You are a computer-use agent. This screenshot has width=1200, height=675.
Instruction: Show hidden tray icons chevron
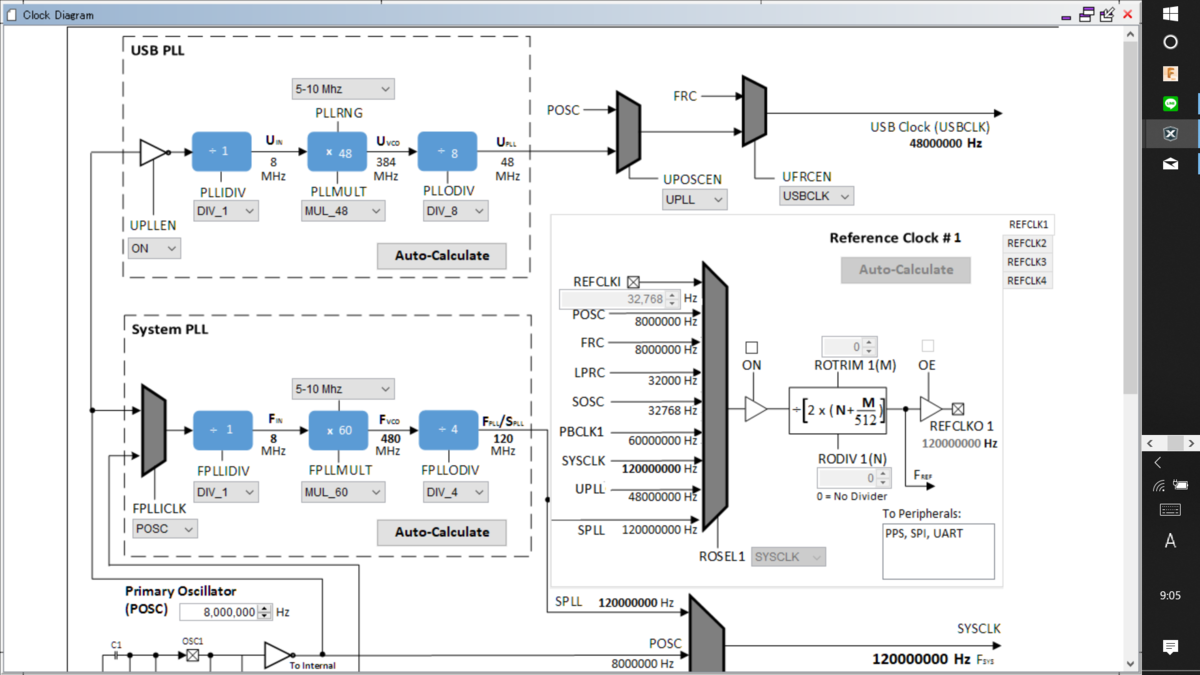tap(1158, 463)
